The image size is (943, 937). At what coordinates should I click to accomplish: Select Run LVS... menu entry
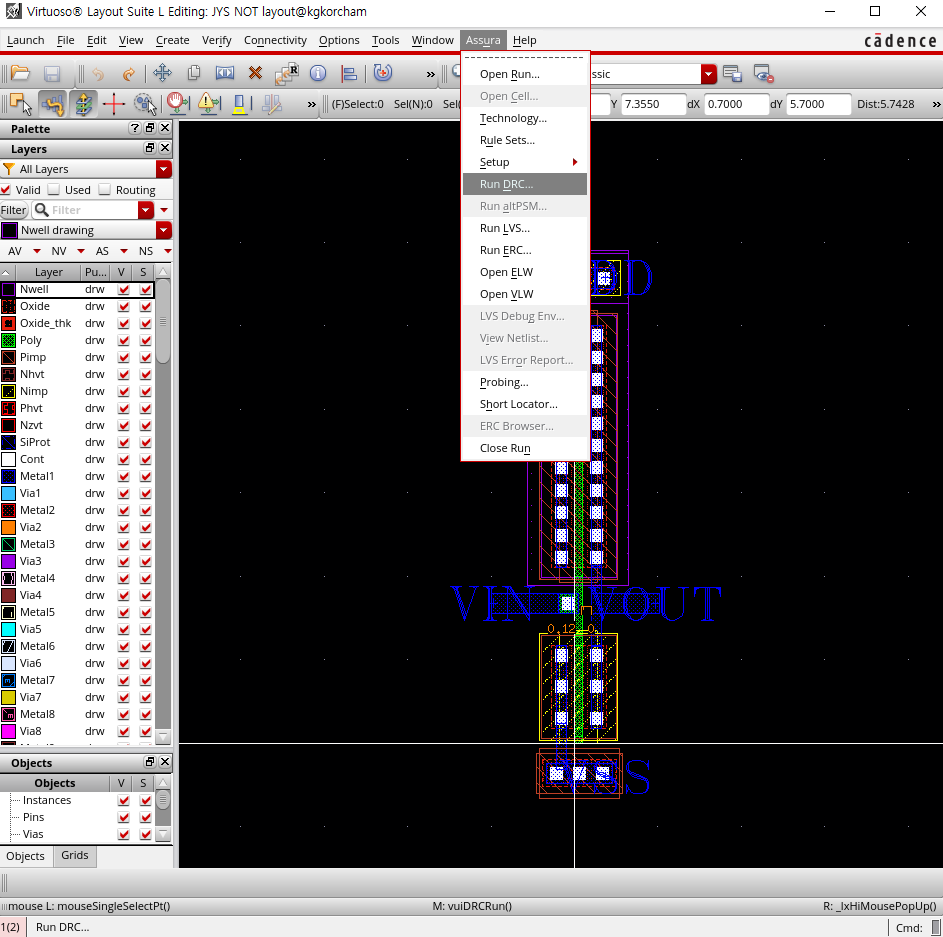point(524,228)
